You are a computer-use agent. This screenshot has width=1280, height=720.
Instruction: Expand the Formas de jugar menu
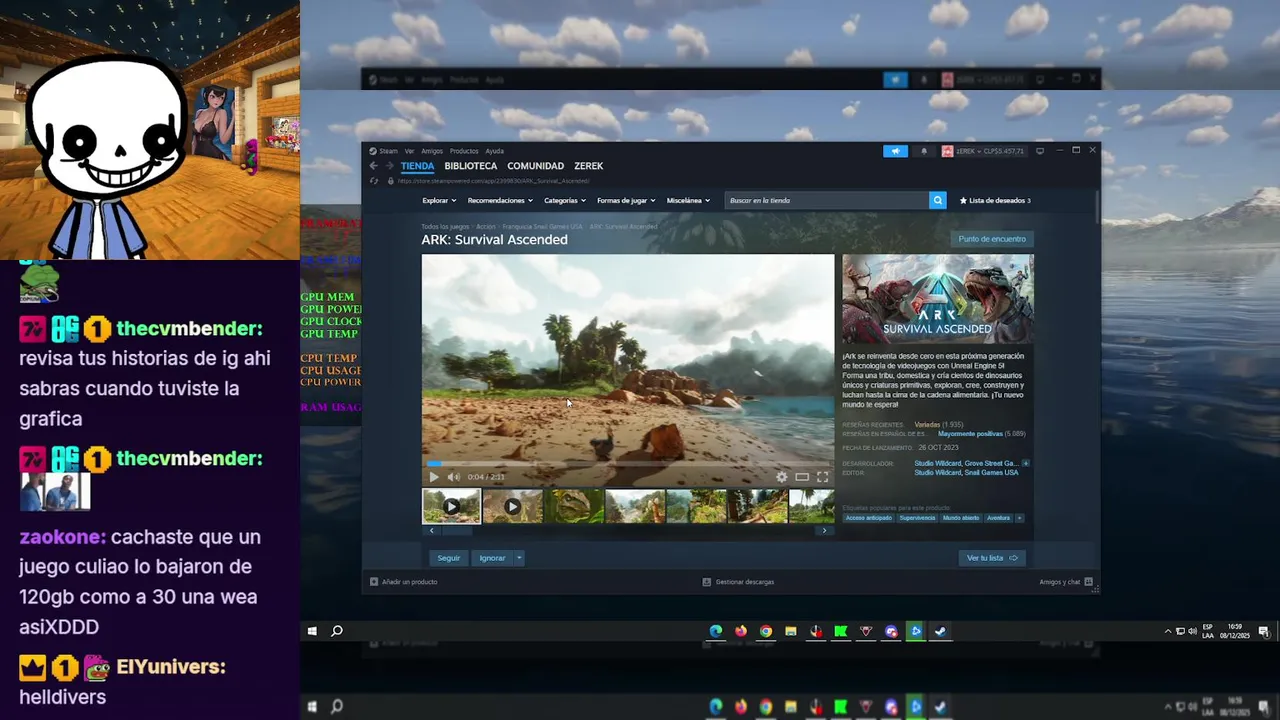click(626, 200)
